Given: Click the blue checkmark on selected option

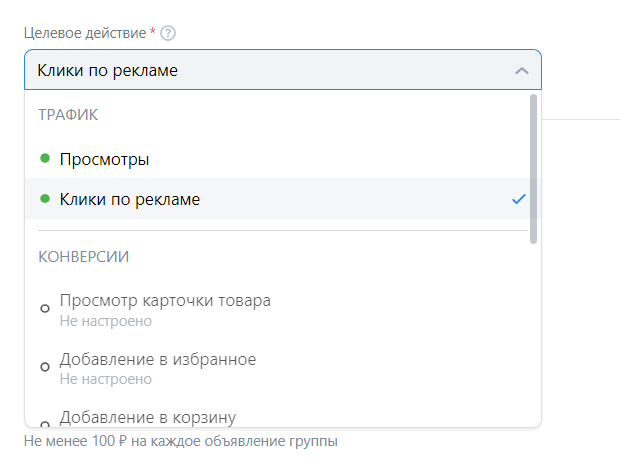Looking at the screenshot, I should click(519, 199).
